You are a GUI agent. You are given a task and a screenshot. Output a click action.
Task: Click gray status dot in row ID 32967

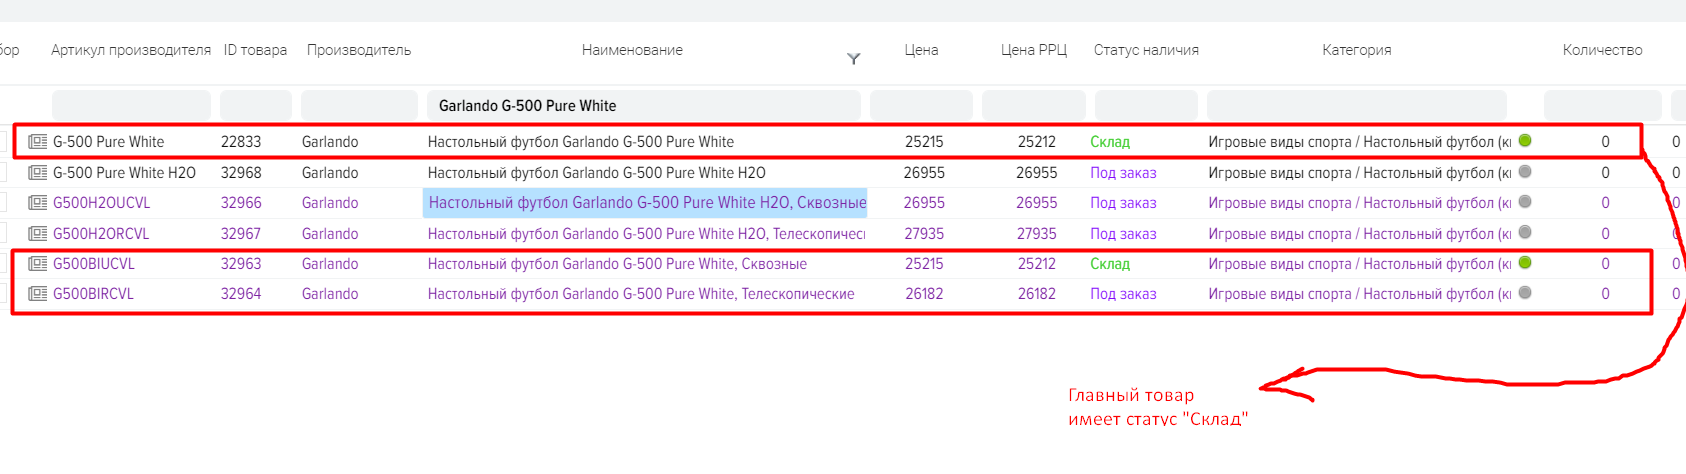click(x=1525, y=233)
